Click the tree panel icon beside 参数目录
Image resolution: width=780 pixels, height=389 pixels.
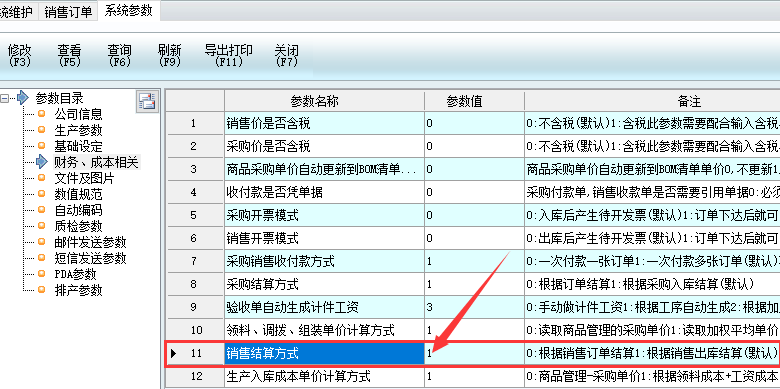tap(147, 101)
